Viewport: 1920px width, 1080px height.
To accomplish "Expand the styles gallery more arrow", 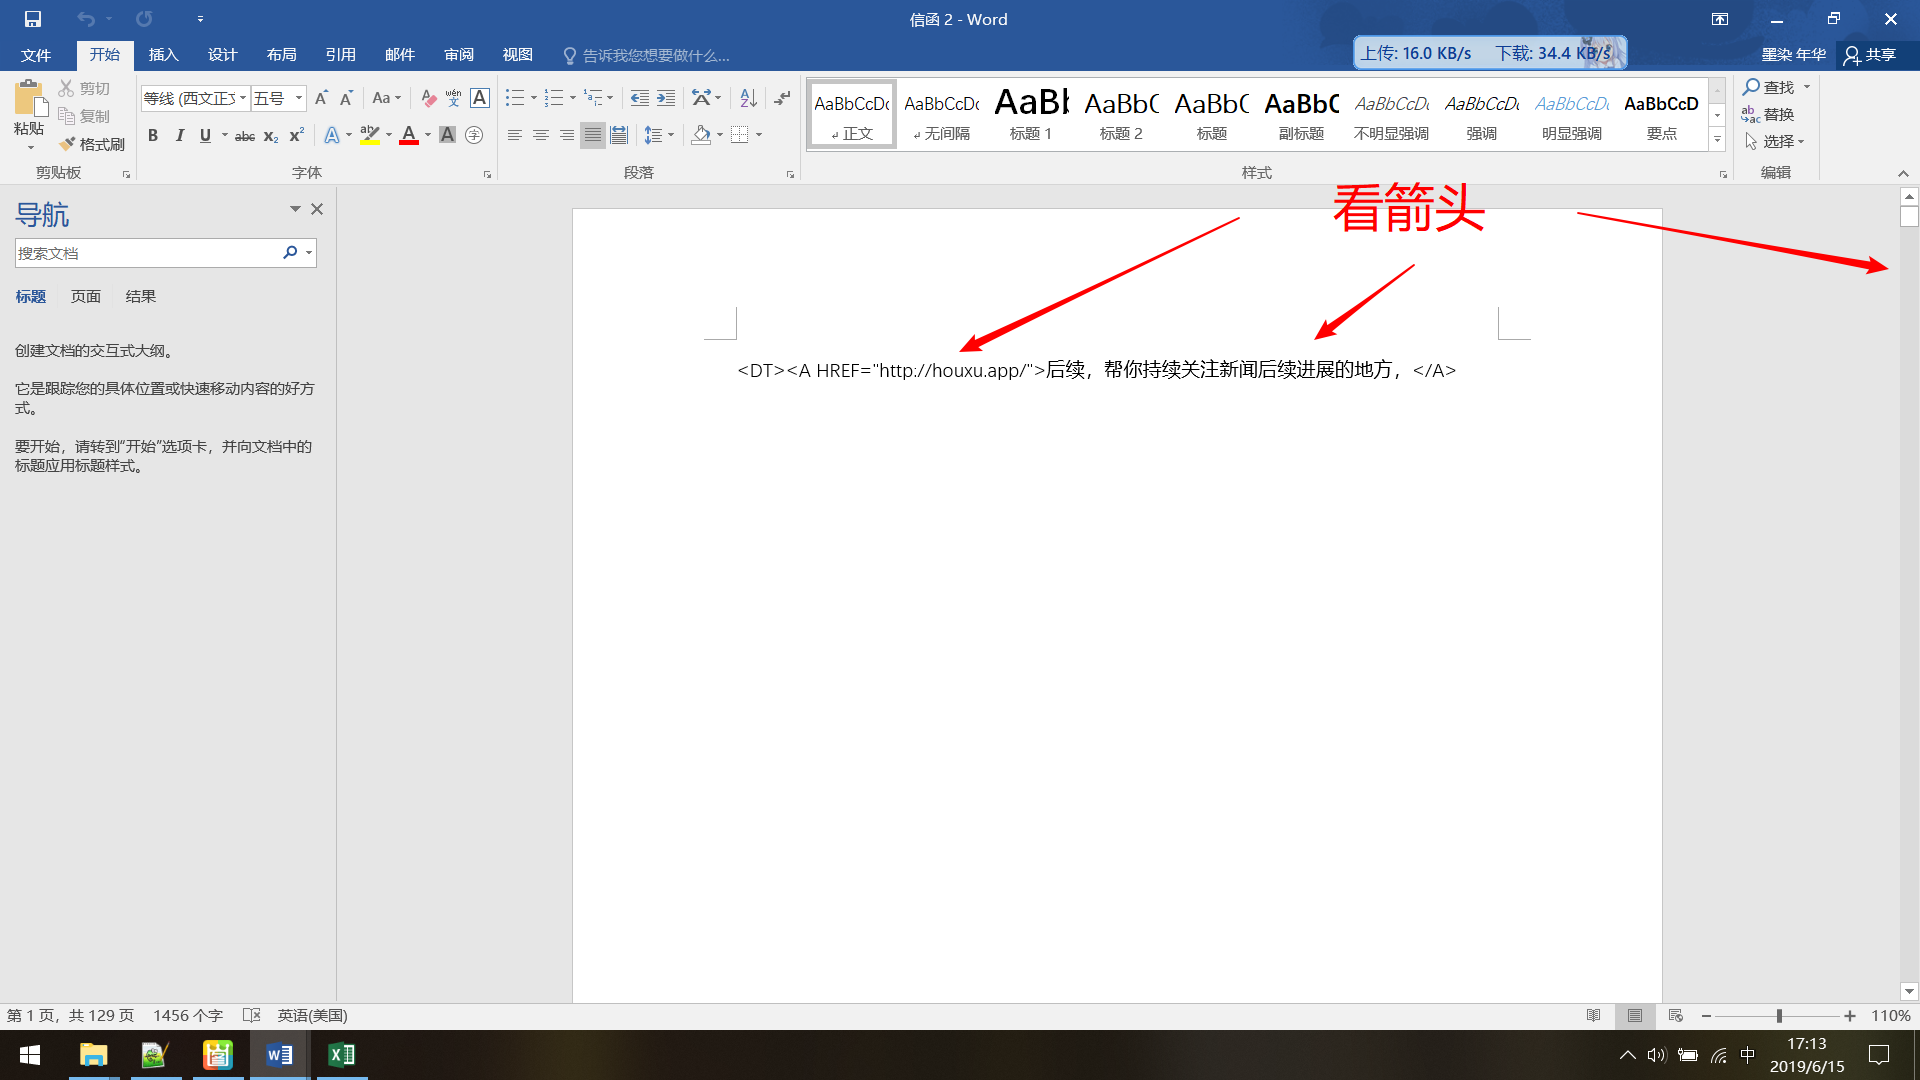I will point(1717,140).
